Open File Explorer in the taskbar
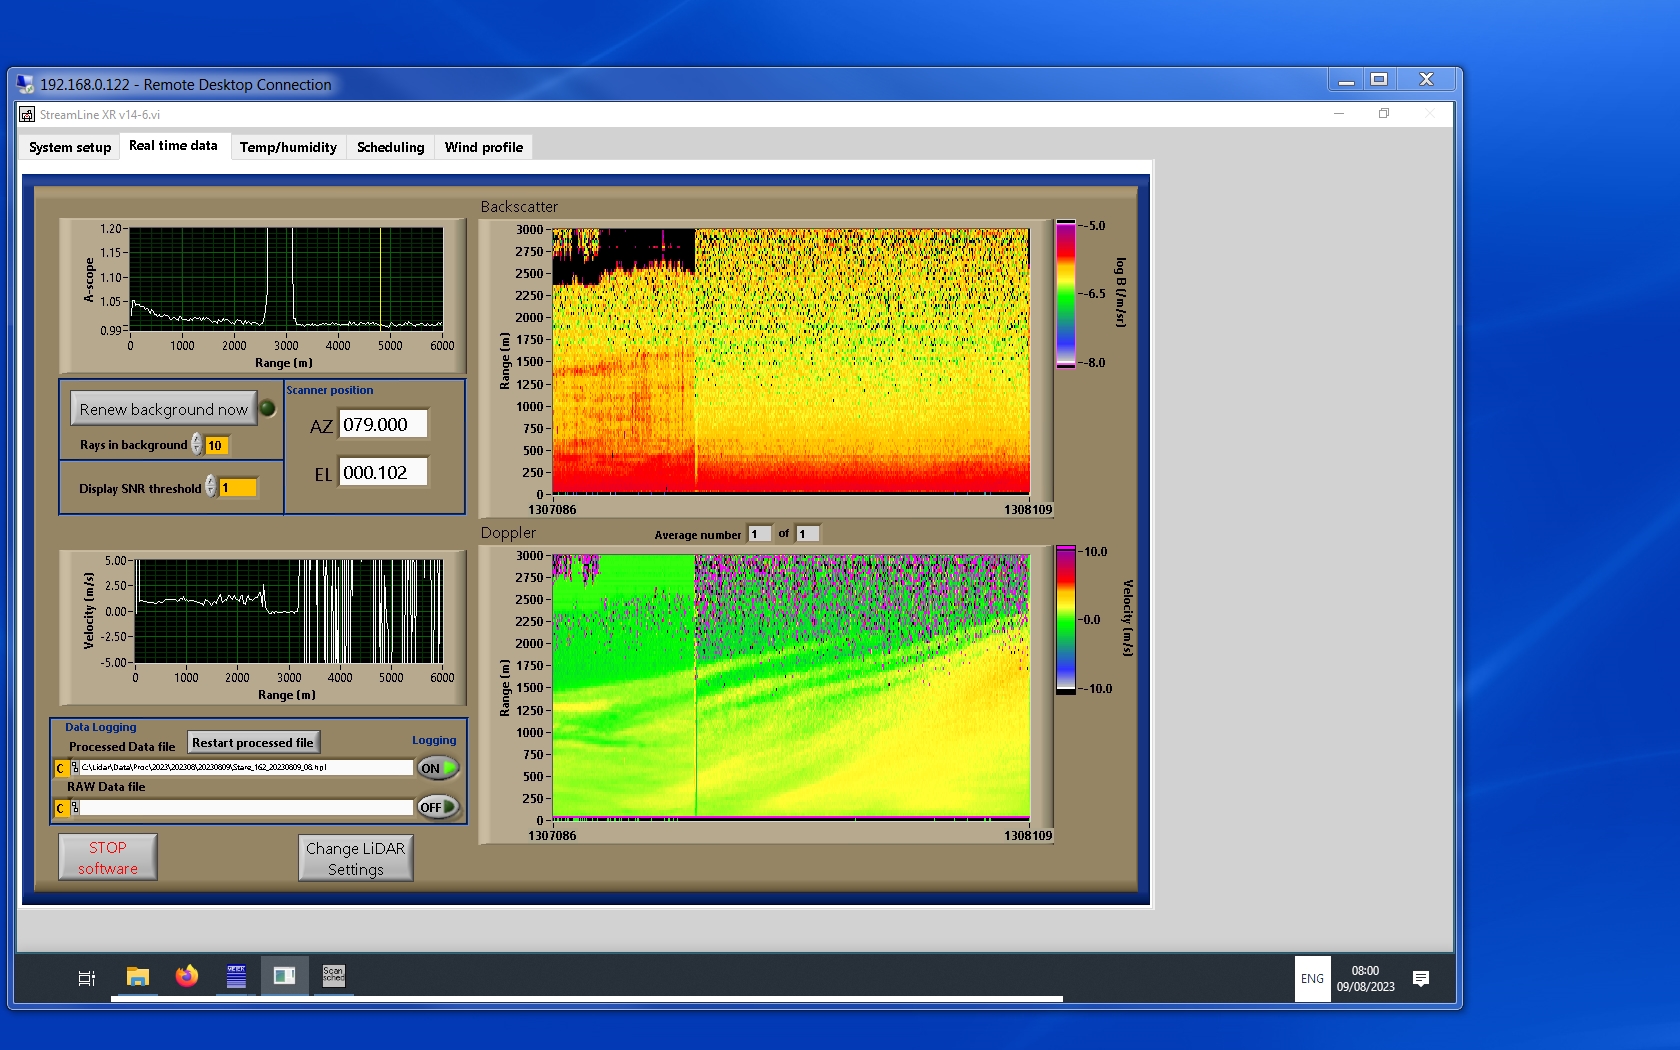Viewport: 1680px width, 1050px height. coord(138,976)
